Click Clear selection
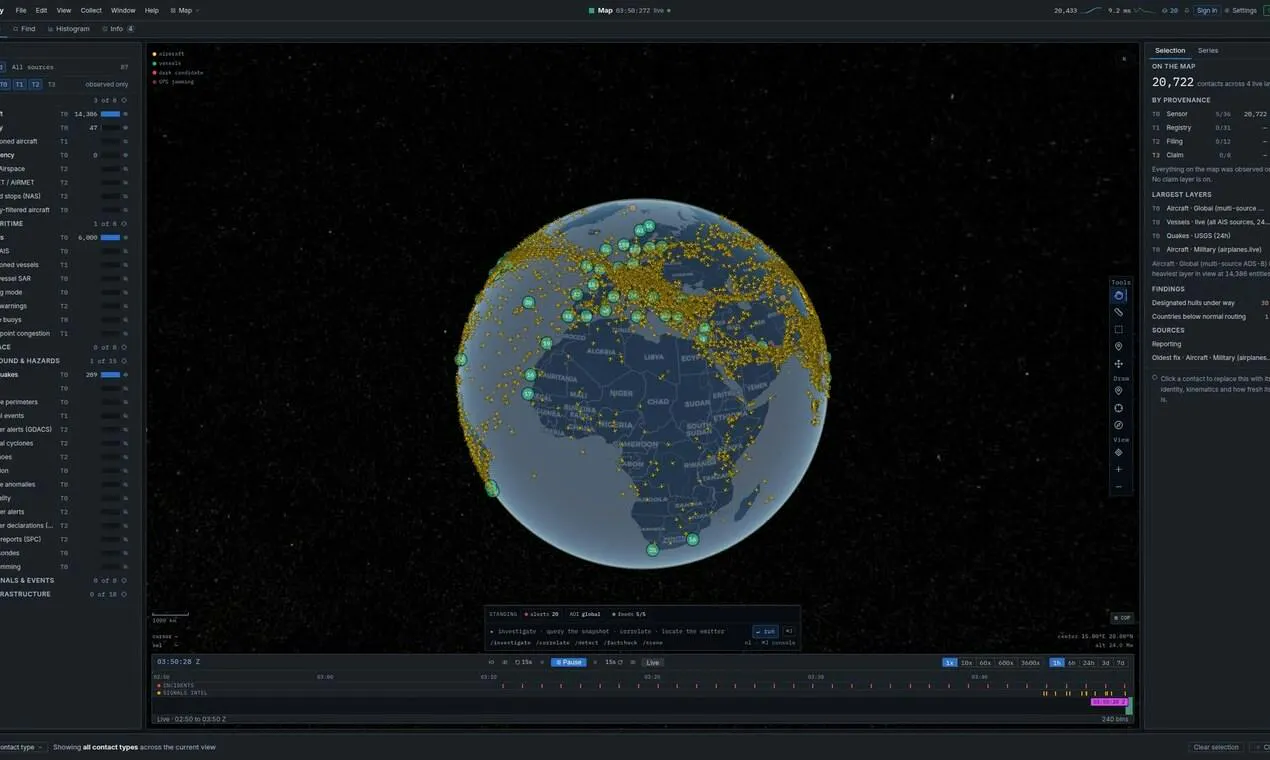 click(1216, 747)
